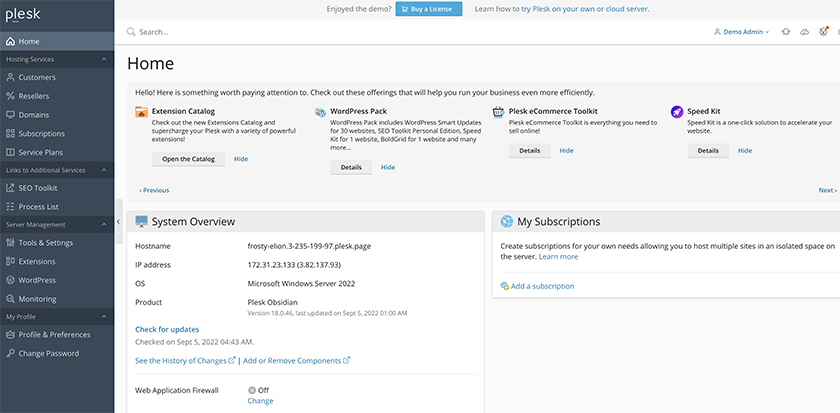This screenshot has width=840, height=413.
Task: Open Add or Remove Components
Action: (x=297, y=361)
